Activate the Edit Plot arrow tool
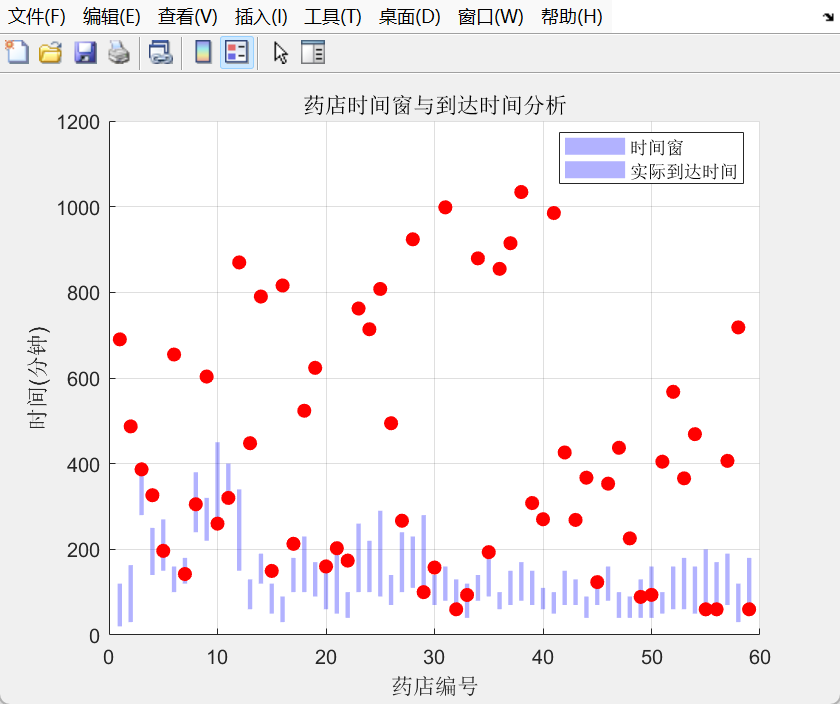The height and width of the screenshot is (704, 840). pos(281,53)
